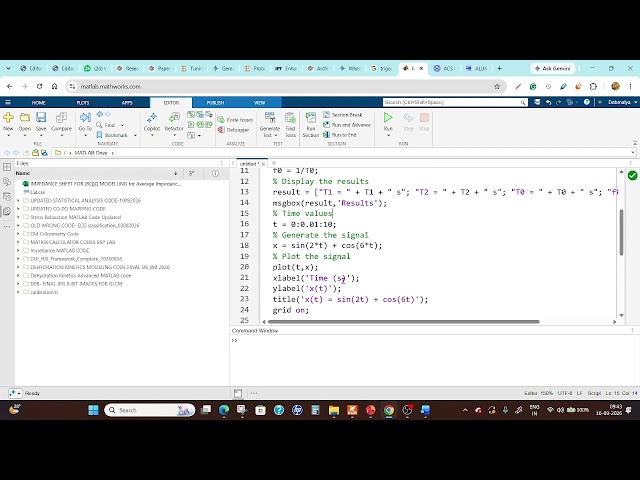Click Run to End
Image resolution: width=640 pixels, height=480 pixels.
pyautogui.click(x=340, y=135)
